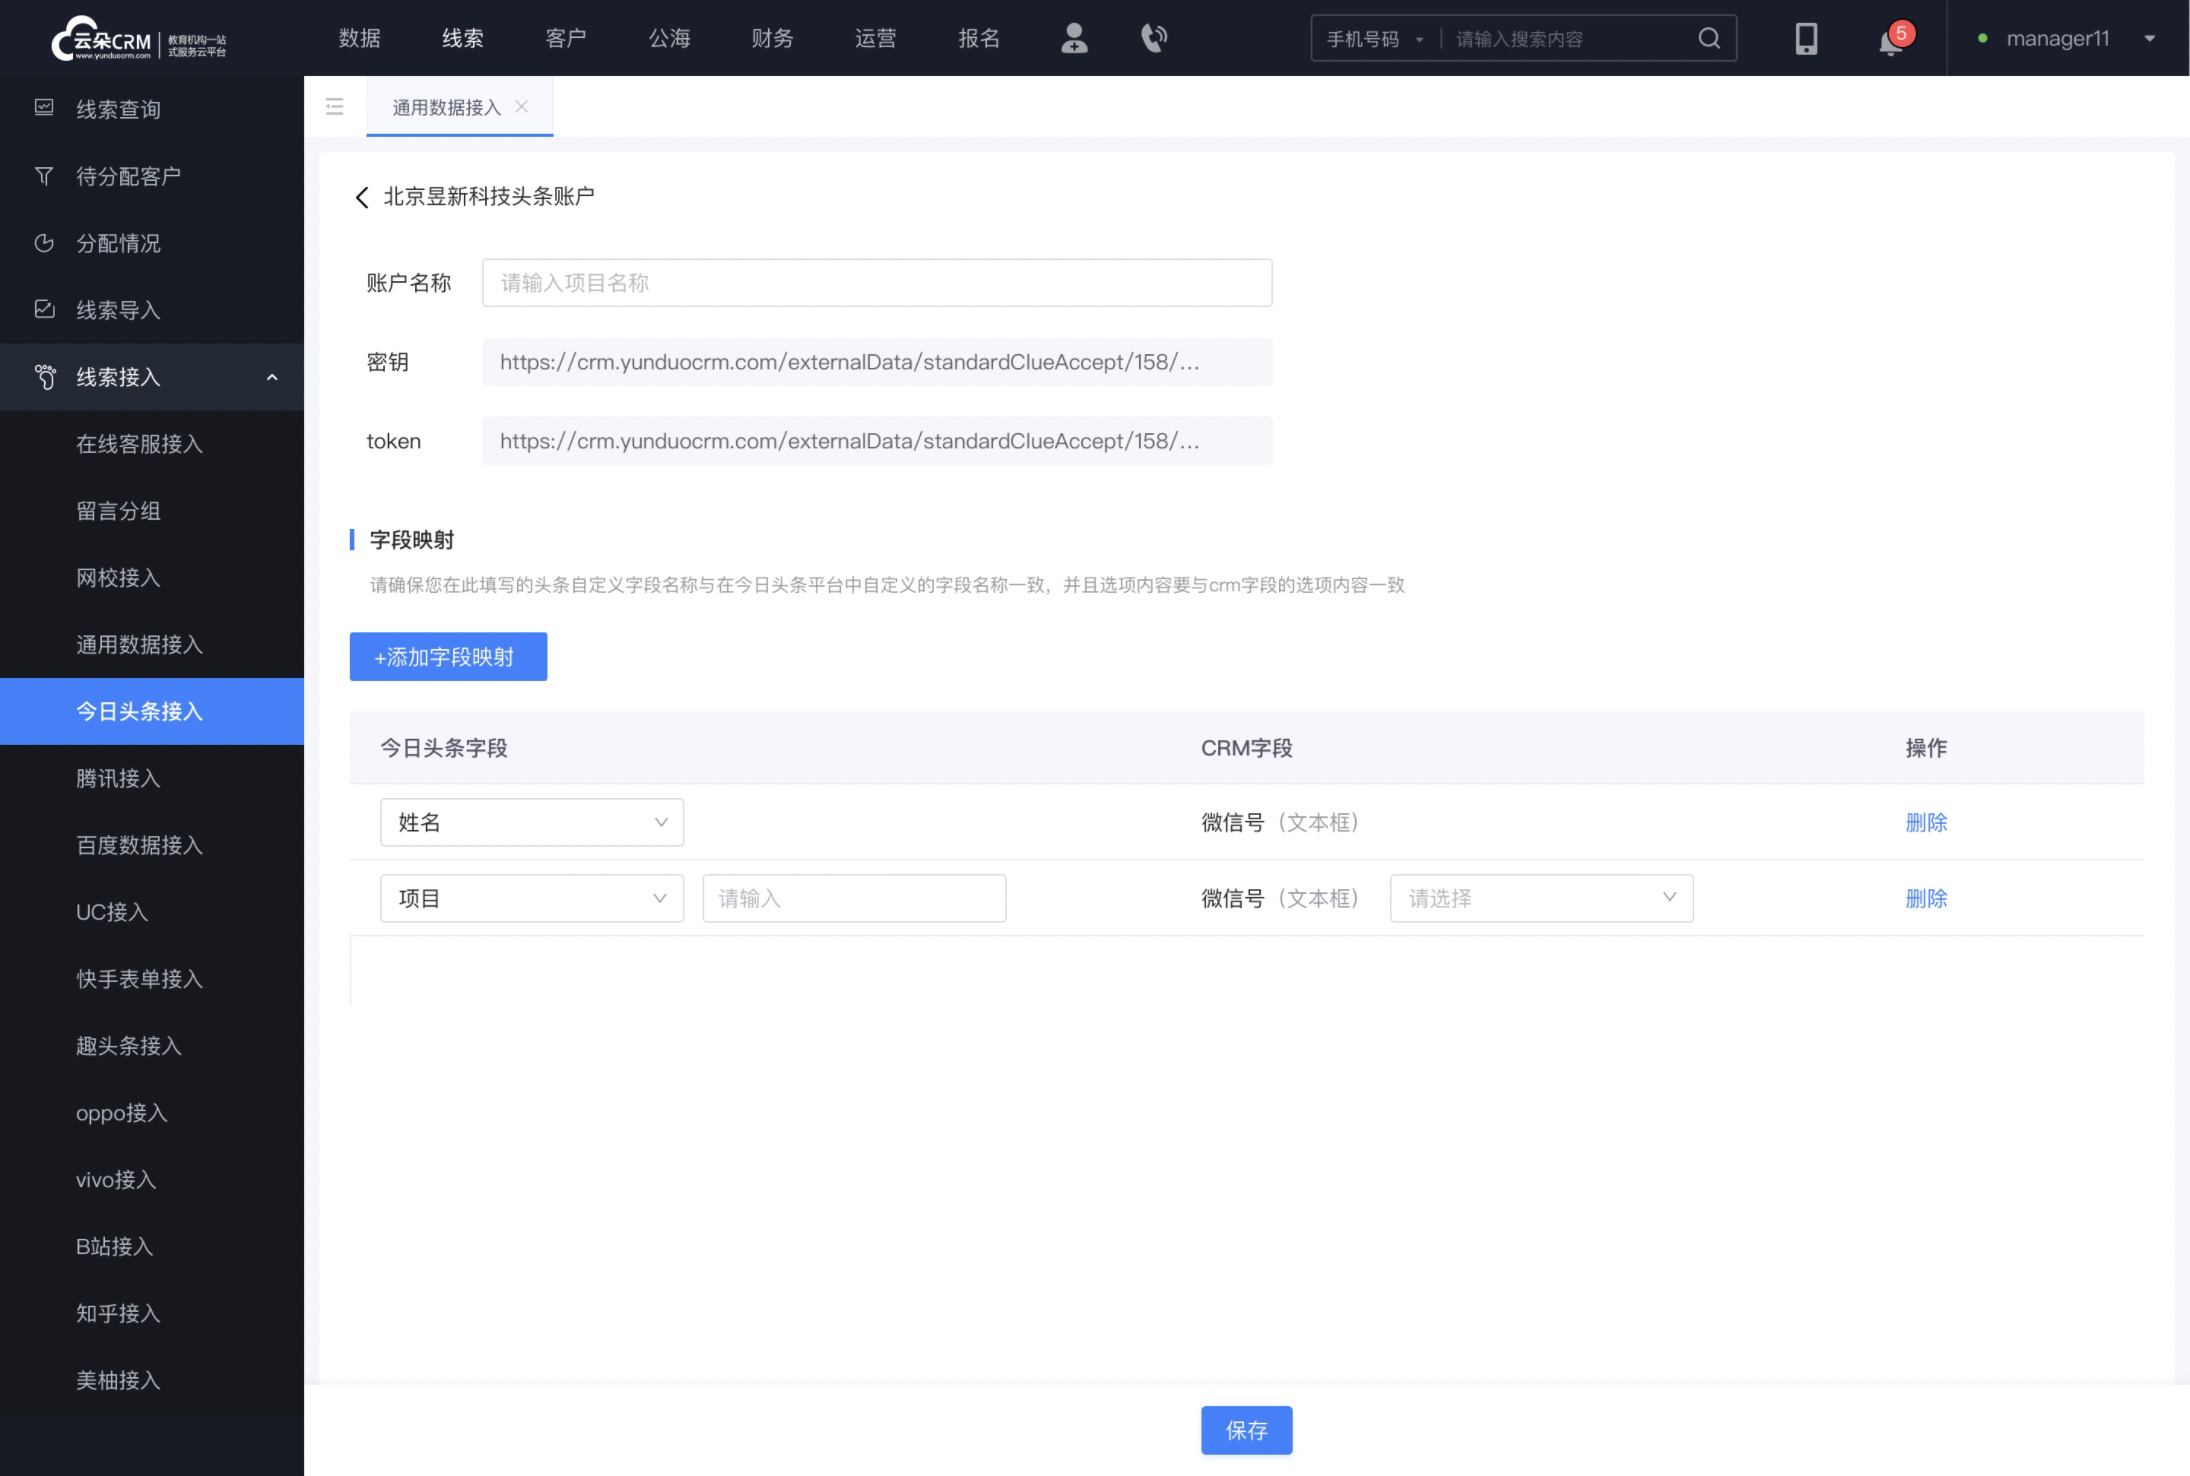Click 保存 button
Screen dimensions: 2190x1476
[1246, 1428]
